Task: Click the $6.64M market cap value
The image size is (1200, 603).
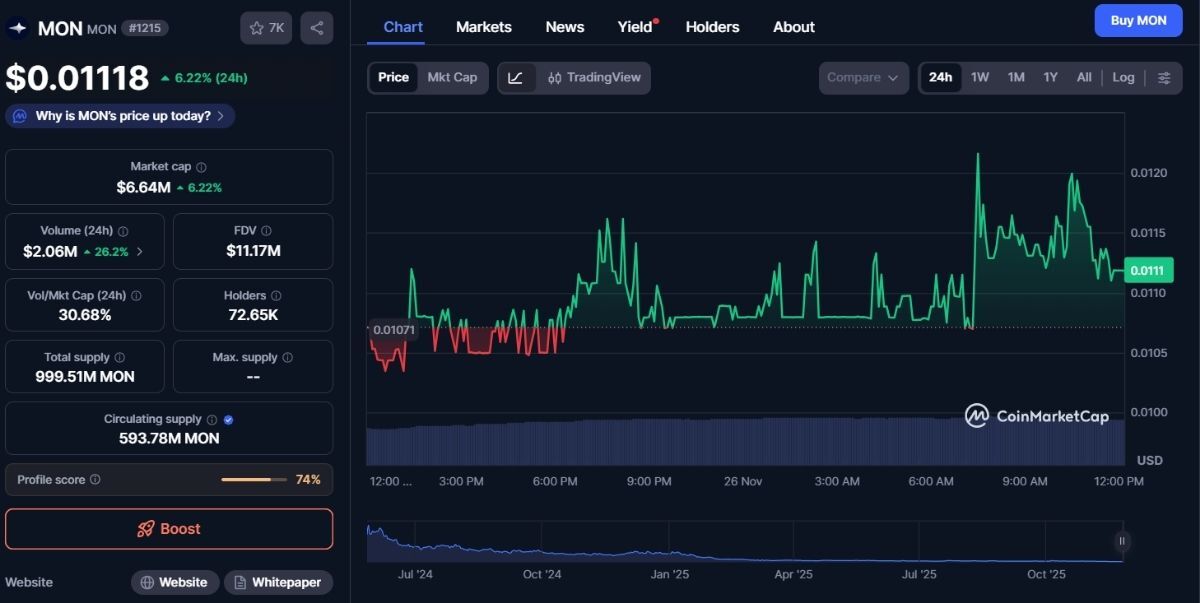Action: tap(143, 187)
